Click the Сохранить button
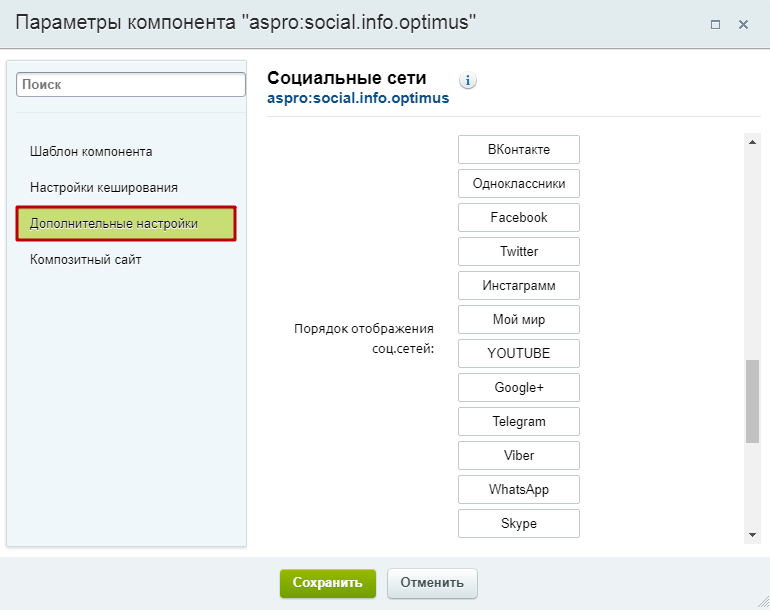This screenshot has height=610, width=770. [328, 583]
